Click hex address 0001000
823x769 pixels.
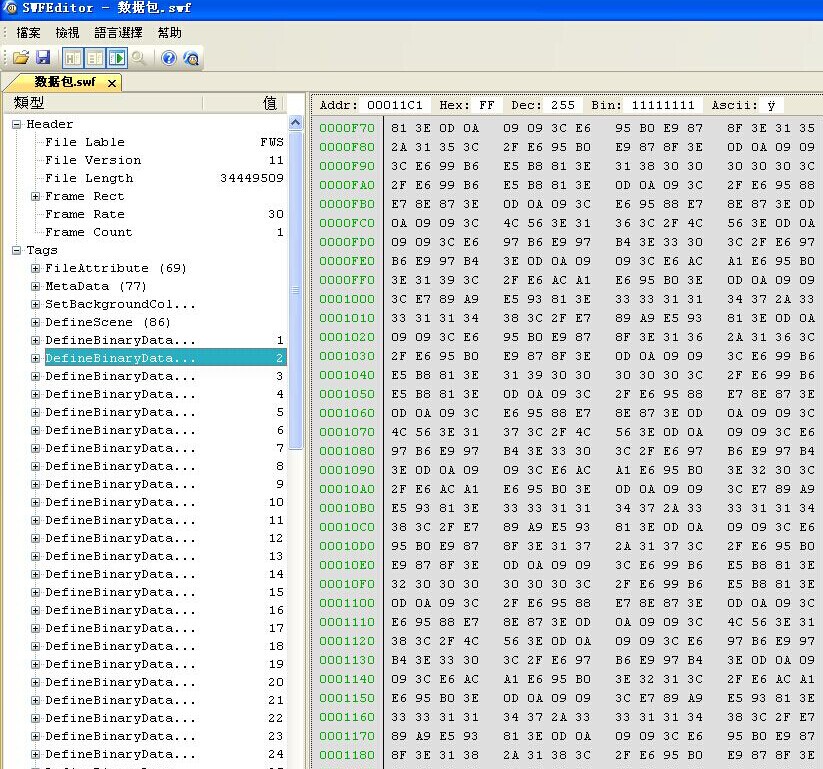coord(347,299)
